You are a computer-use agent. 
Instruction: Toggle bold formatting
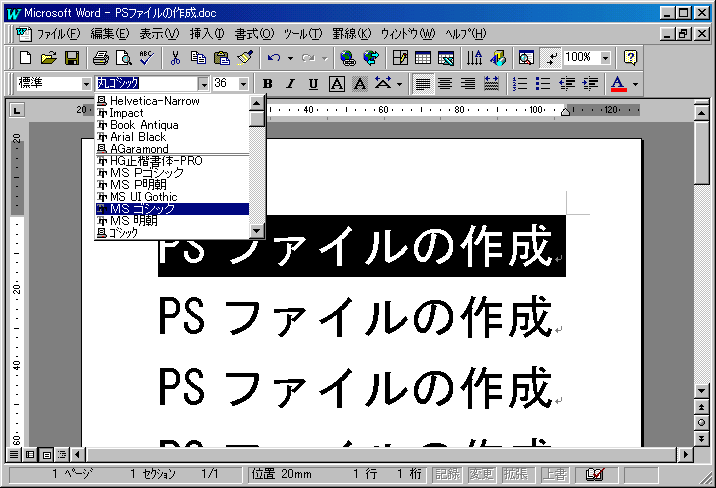tap(268, 84)
